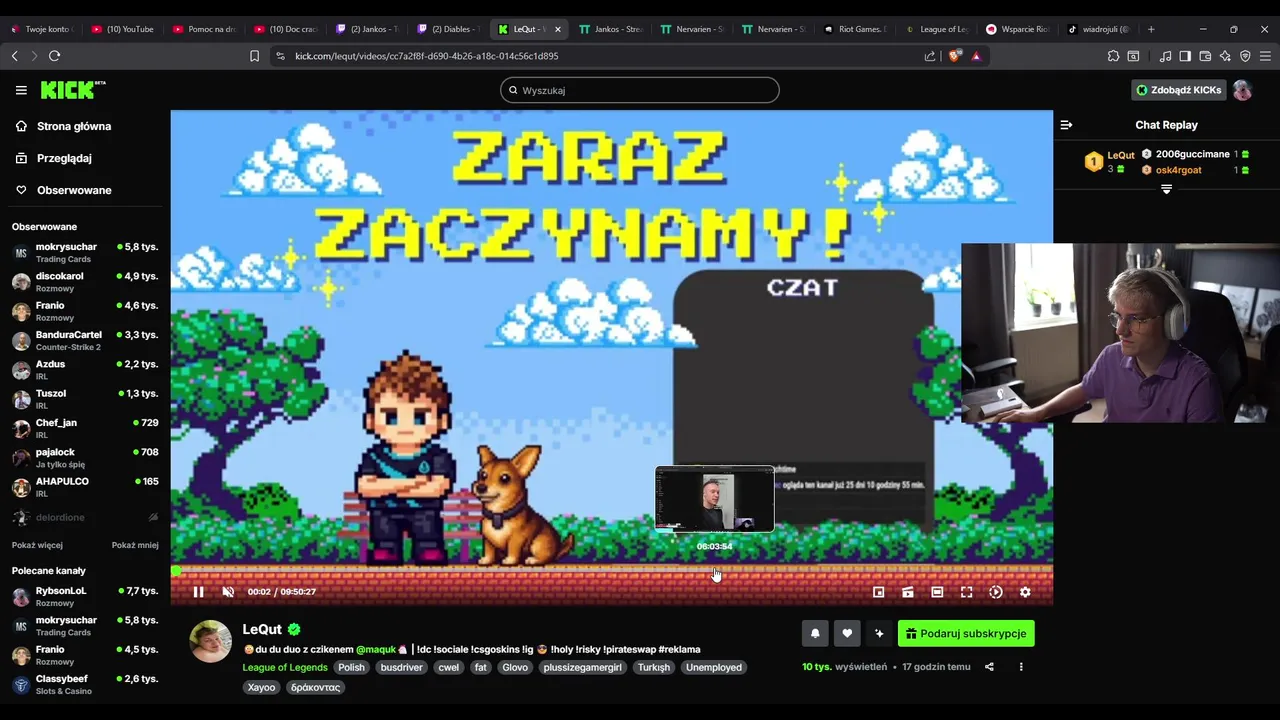Viewport: 1280px width, 720px height.
Task: Click the sparkle button beside the heart
Action: click(x=879, y=633)
